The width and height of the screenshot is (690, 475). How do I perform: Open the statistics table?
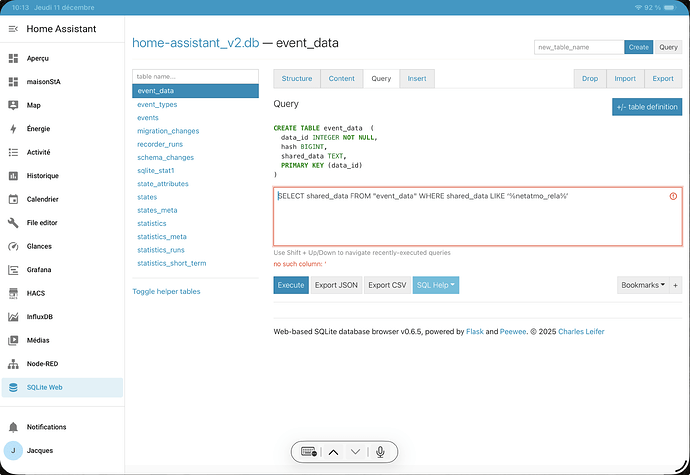pyautogui.click(x=152, y=224)
